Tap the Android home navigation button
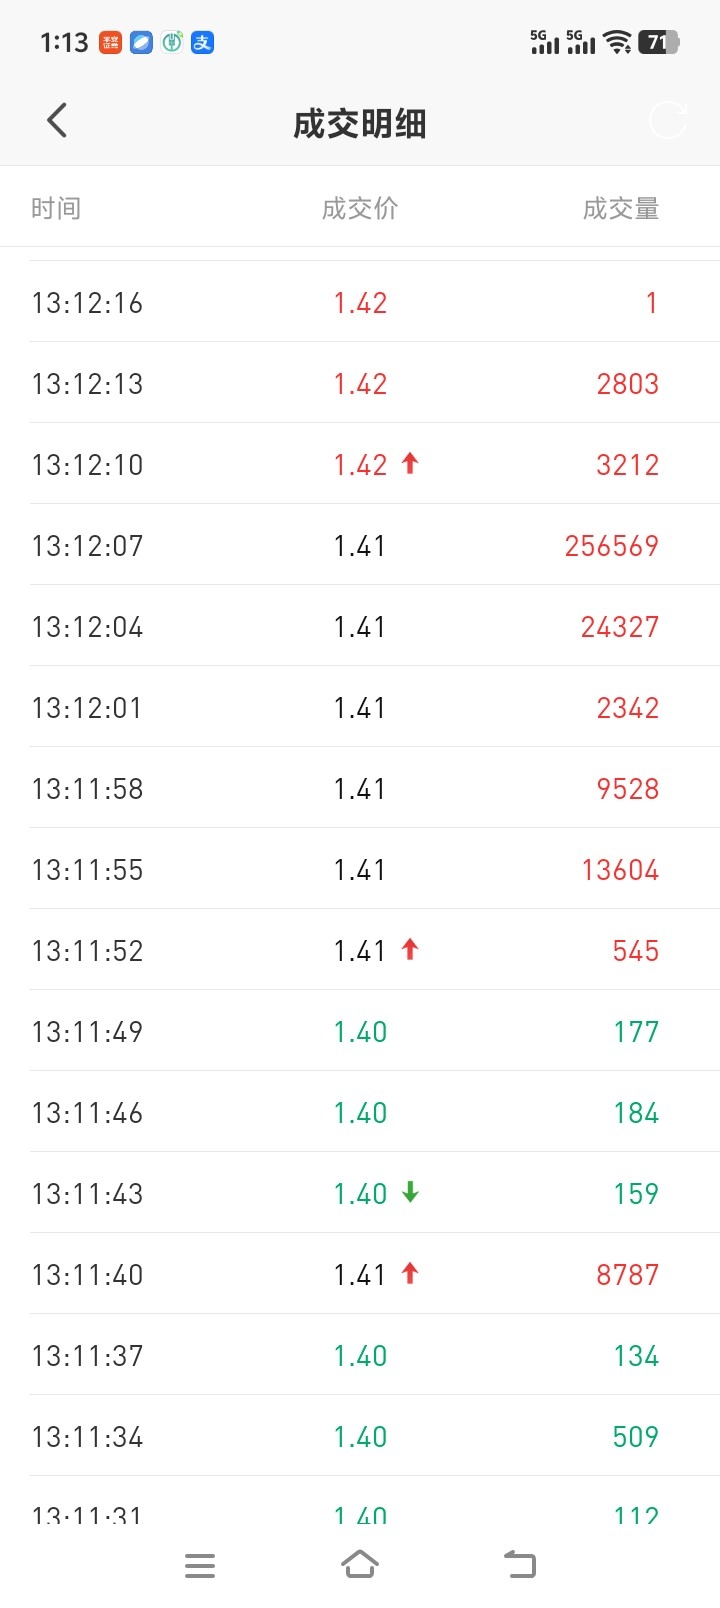The height and width of the screenshot is (1608, 720). tap(360, 1565)
